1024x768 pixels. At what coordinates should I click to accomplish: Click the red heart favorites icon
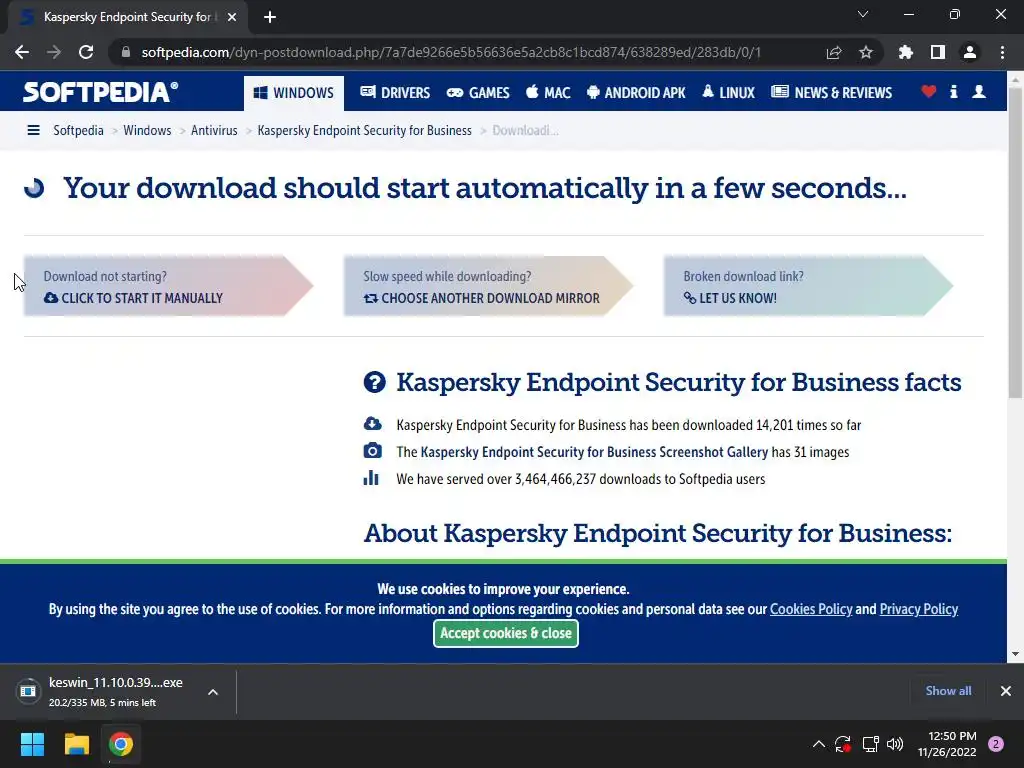click(x=929, y=91)
